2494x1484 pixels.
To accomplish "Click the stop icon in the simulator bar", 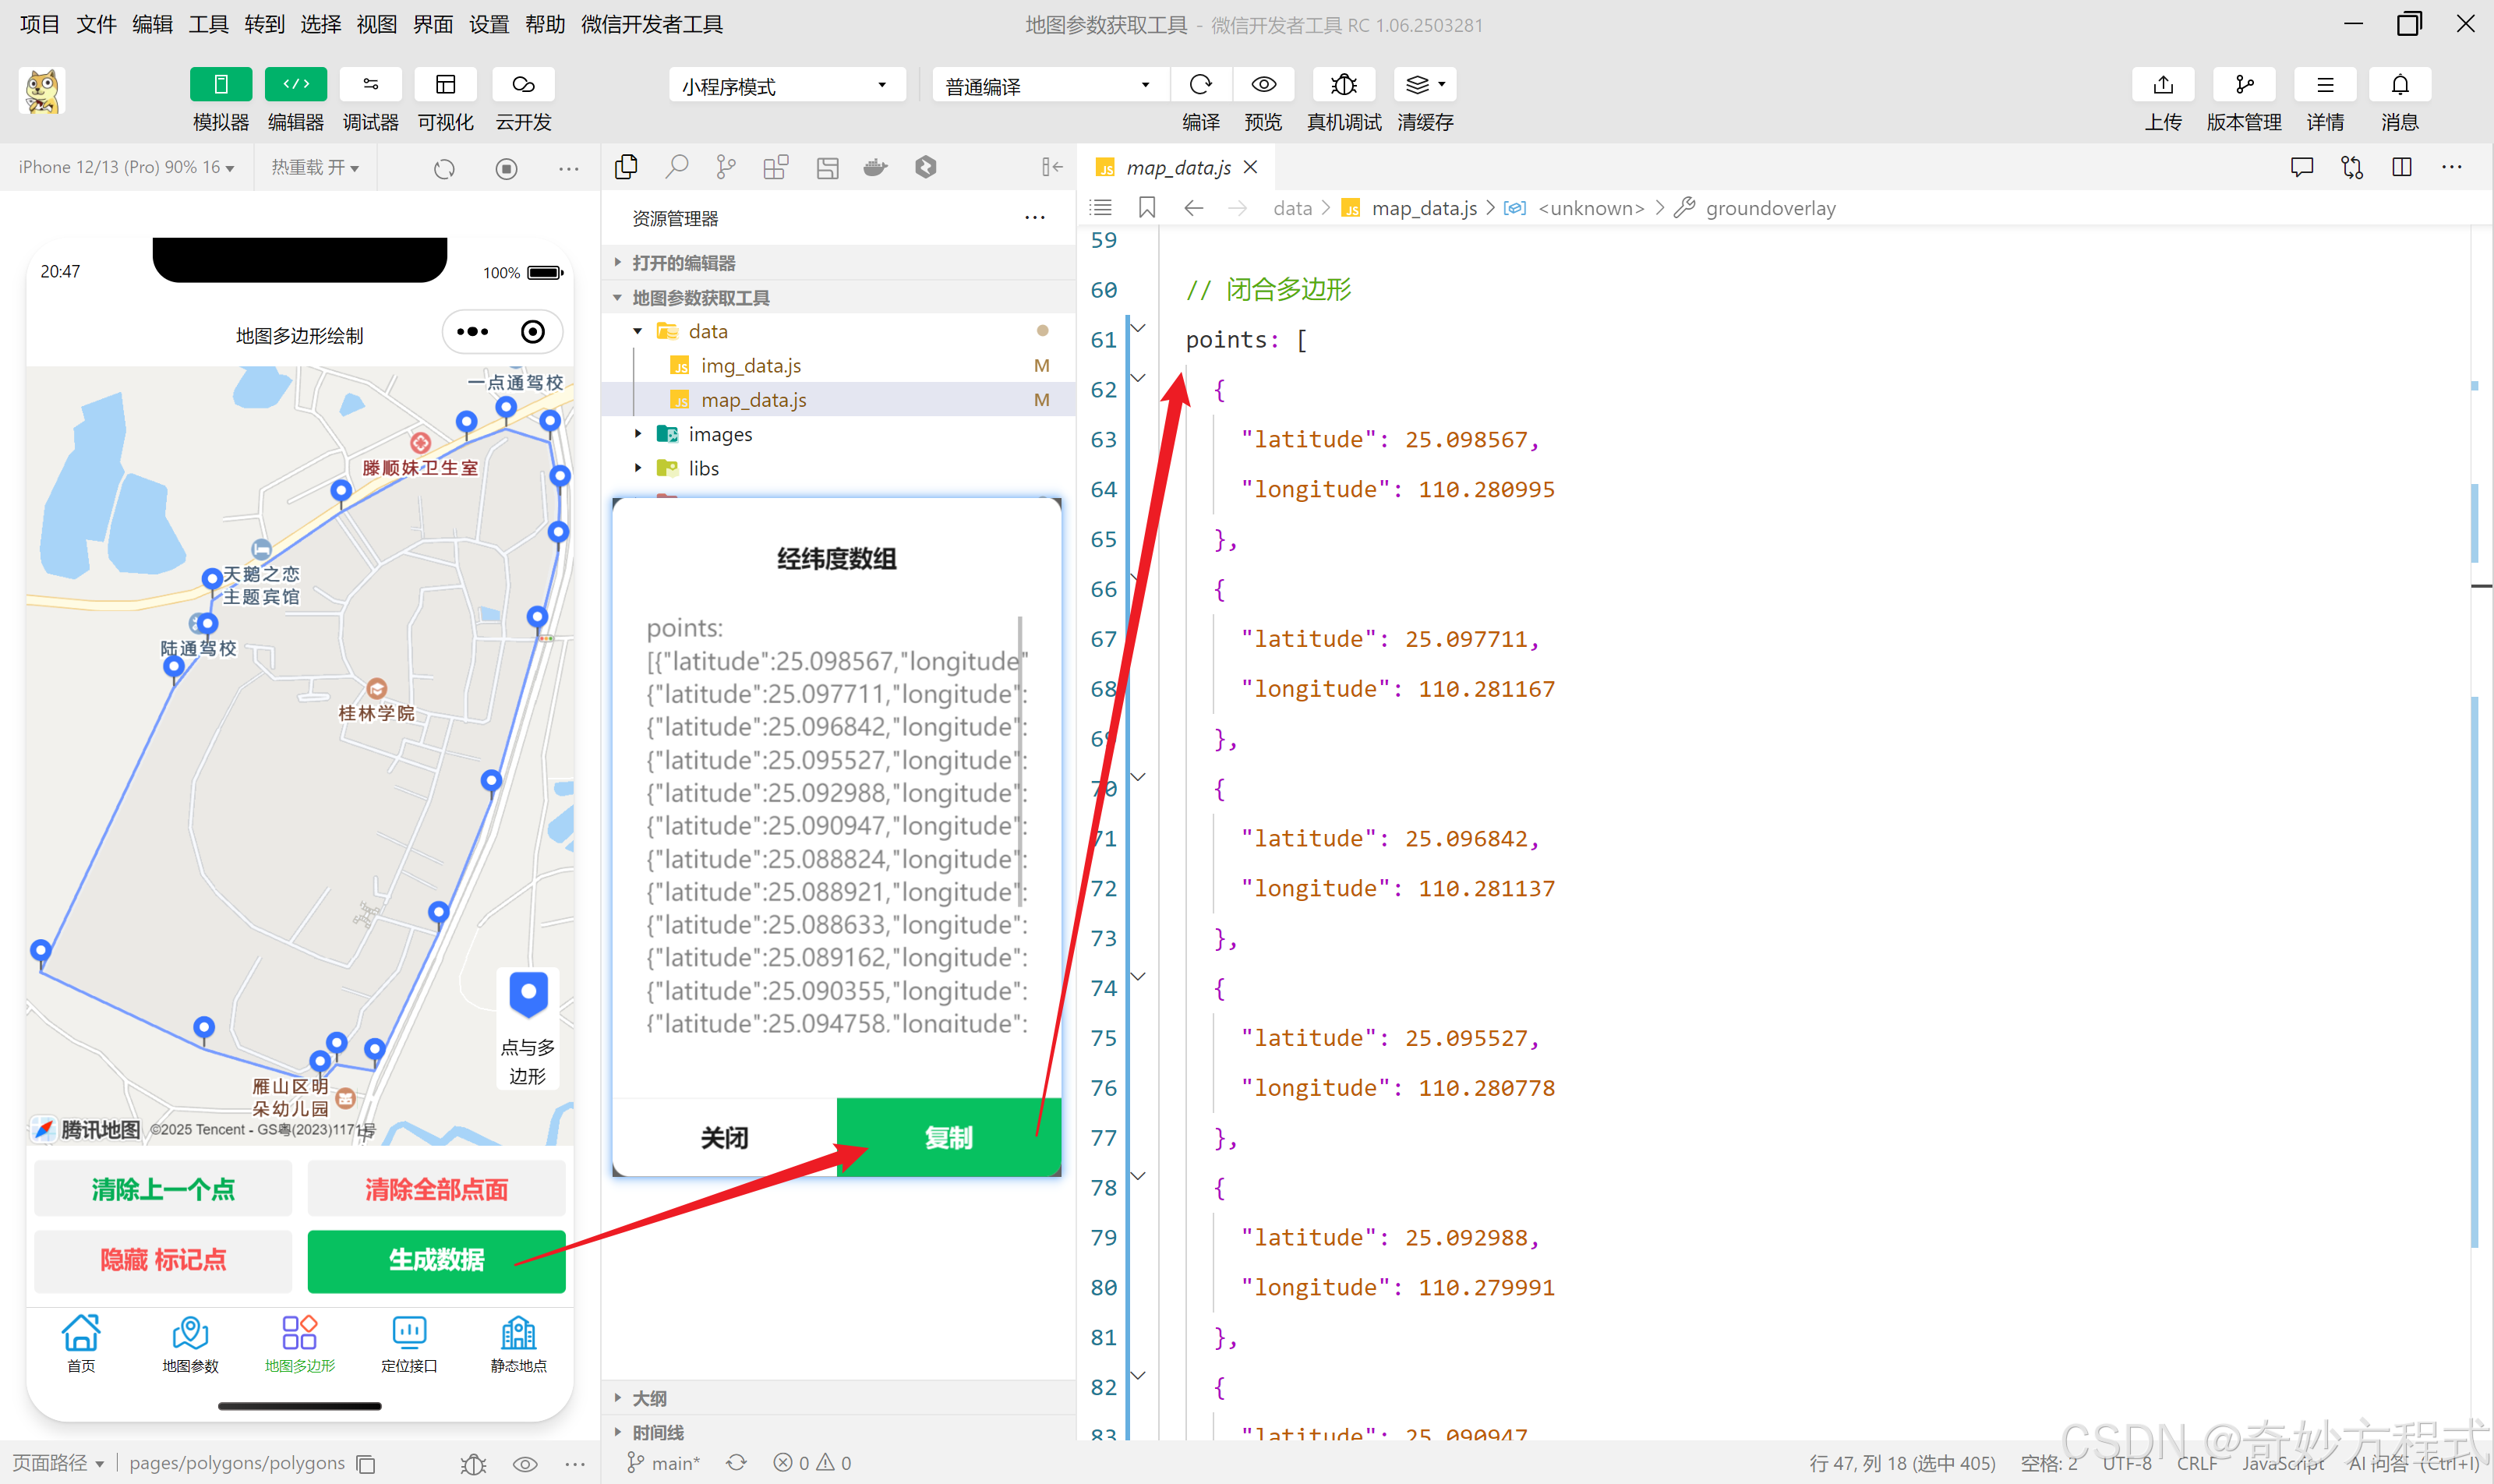I will (x=506, y=169).
